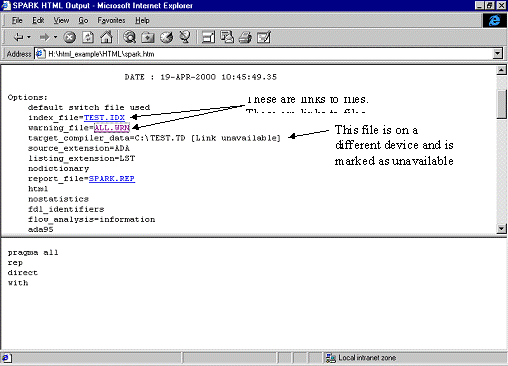
Task: Click the top frame scrollbar up arrow
Action: click(501, 70)
